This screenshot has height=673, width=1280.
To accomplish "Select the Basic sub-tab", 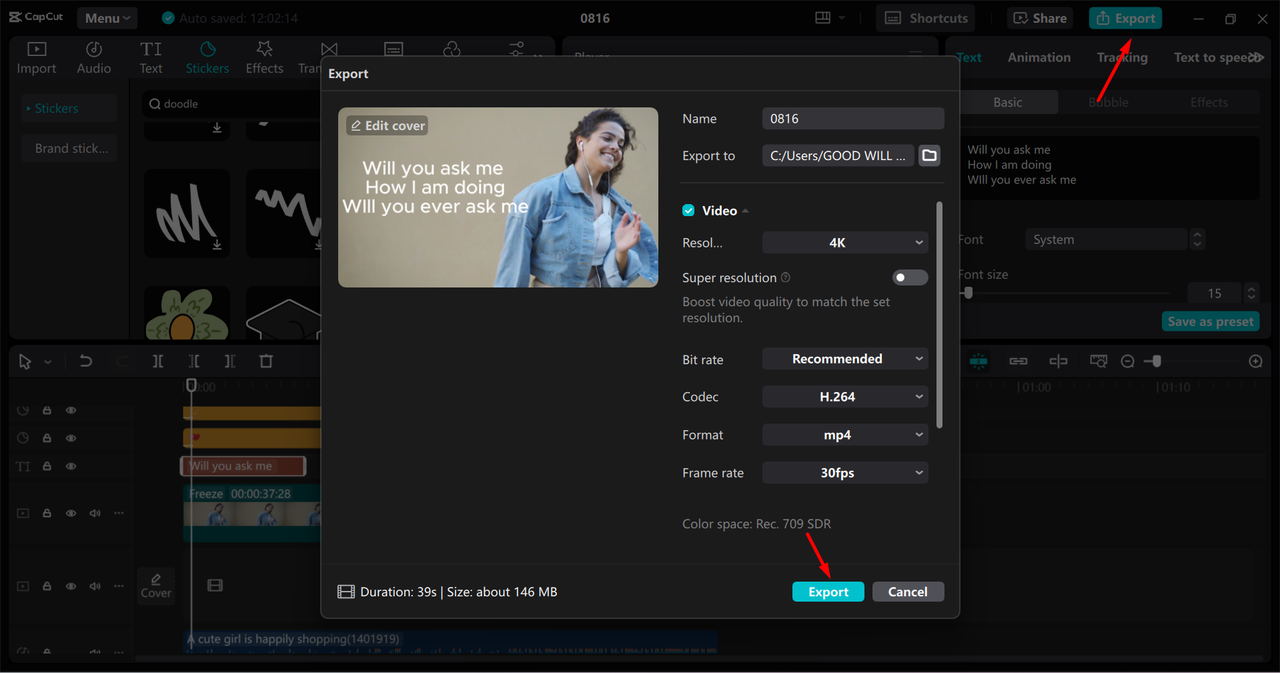I will pos(1008,102).
